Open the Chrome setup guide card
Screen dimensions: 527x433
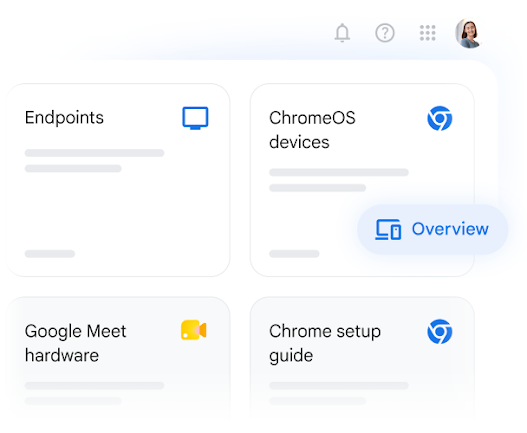coord(362,361)
